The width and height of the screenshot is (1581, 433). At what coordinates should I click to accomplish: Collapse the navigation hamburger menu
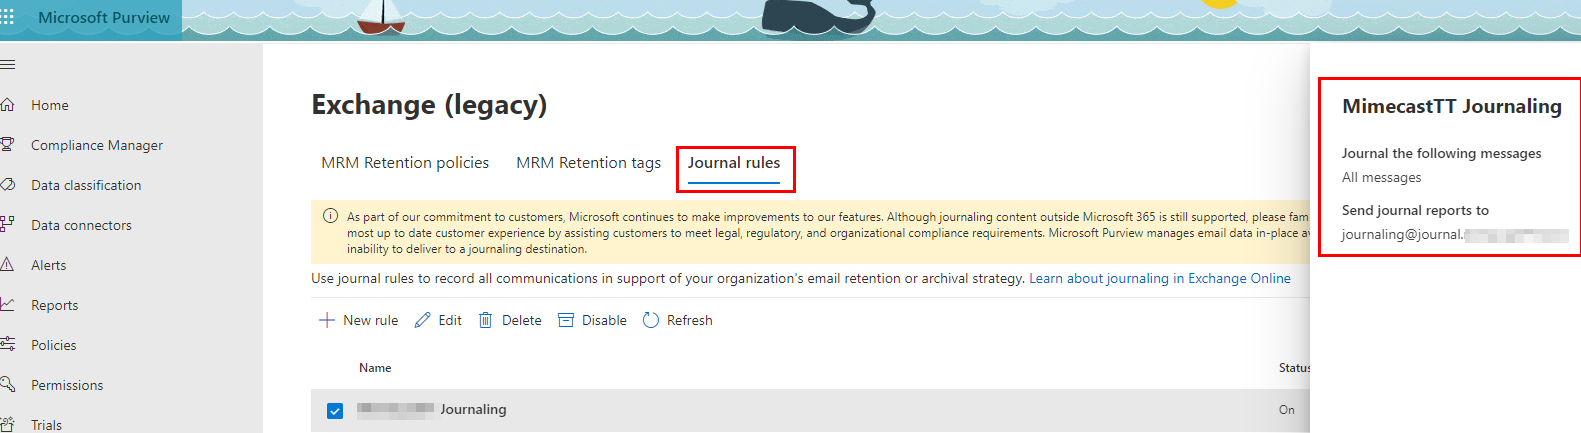[x=8, y=65]
